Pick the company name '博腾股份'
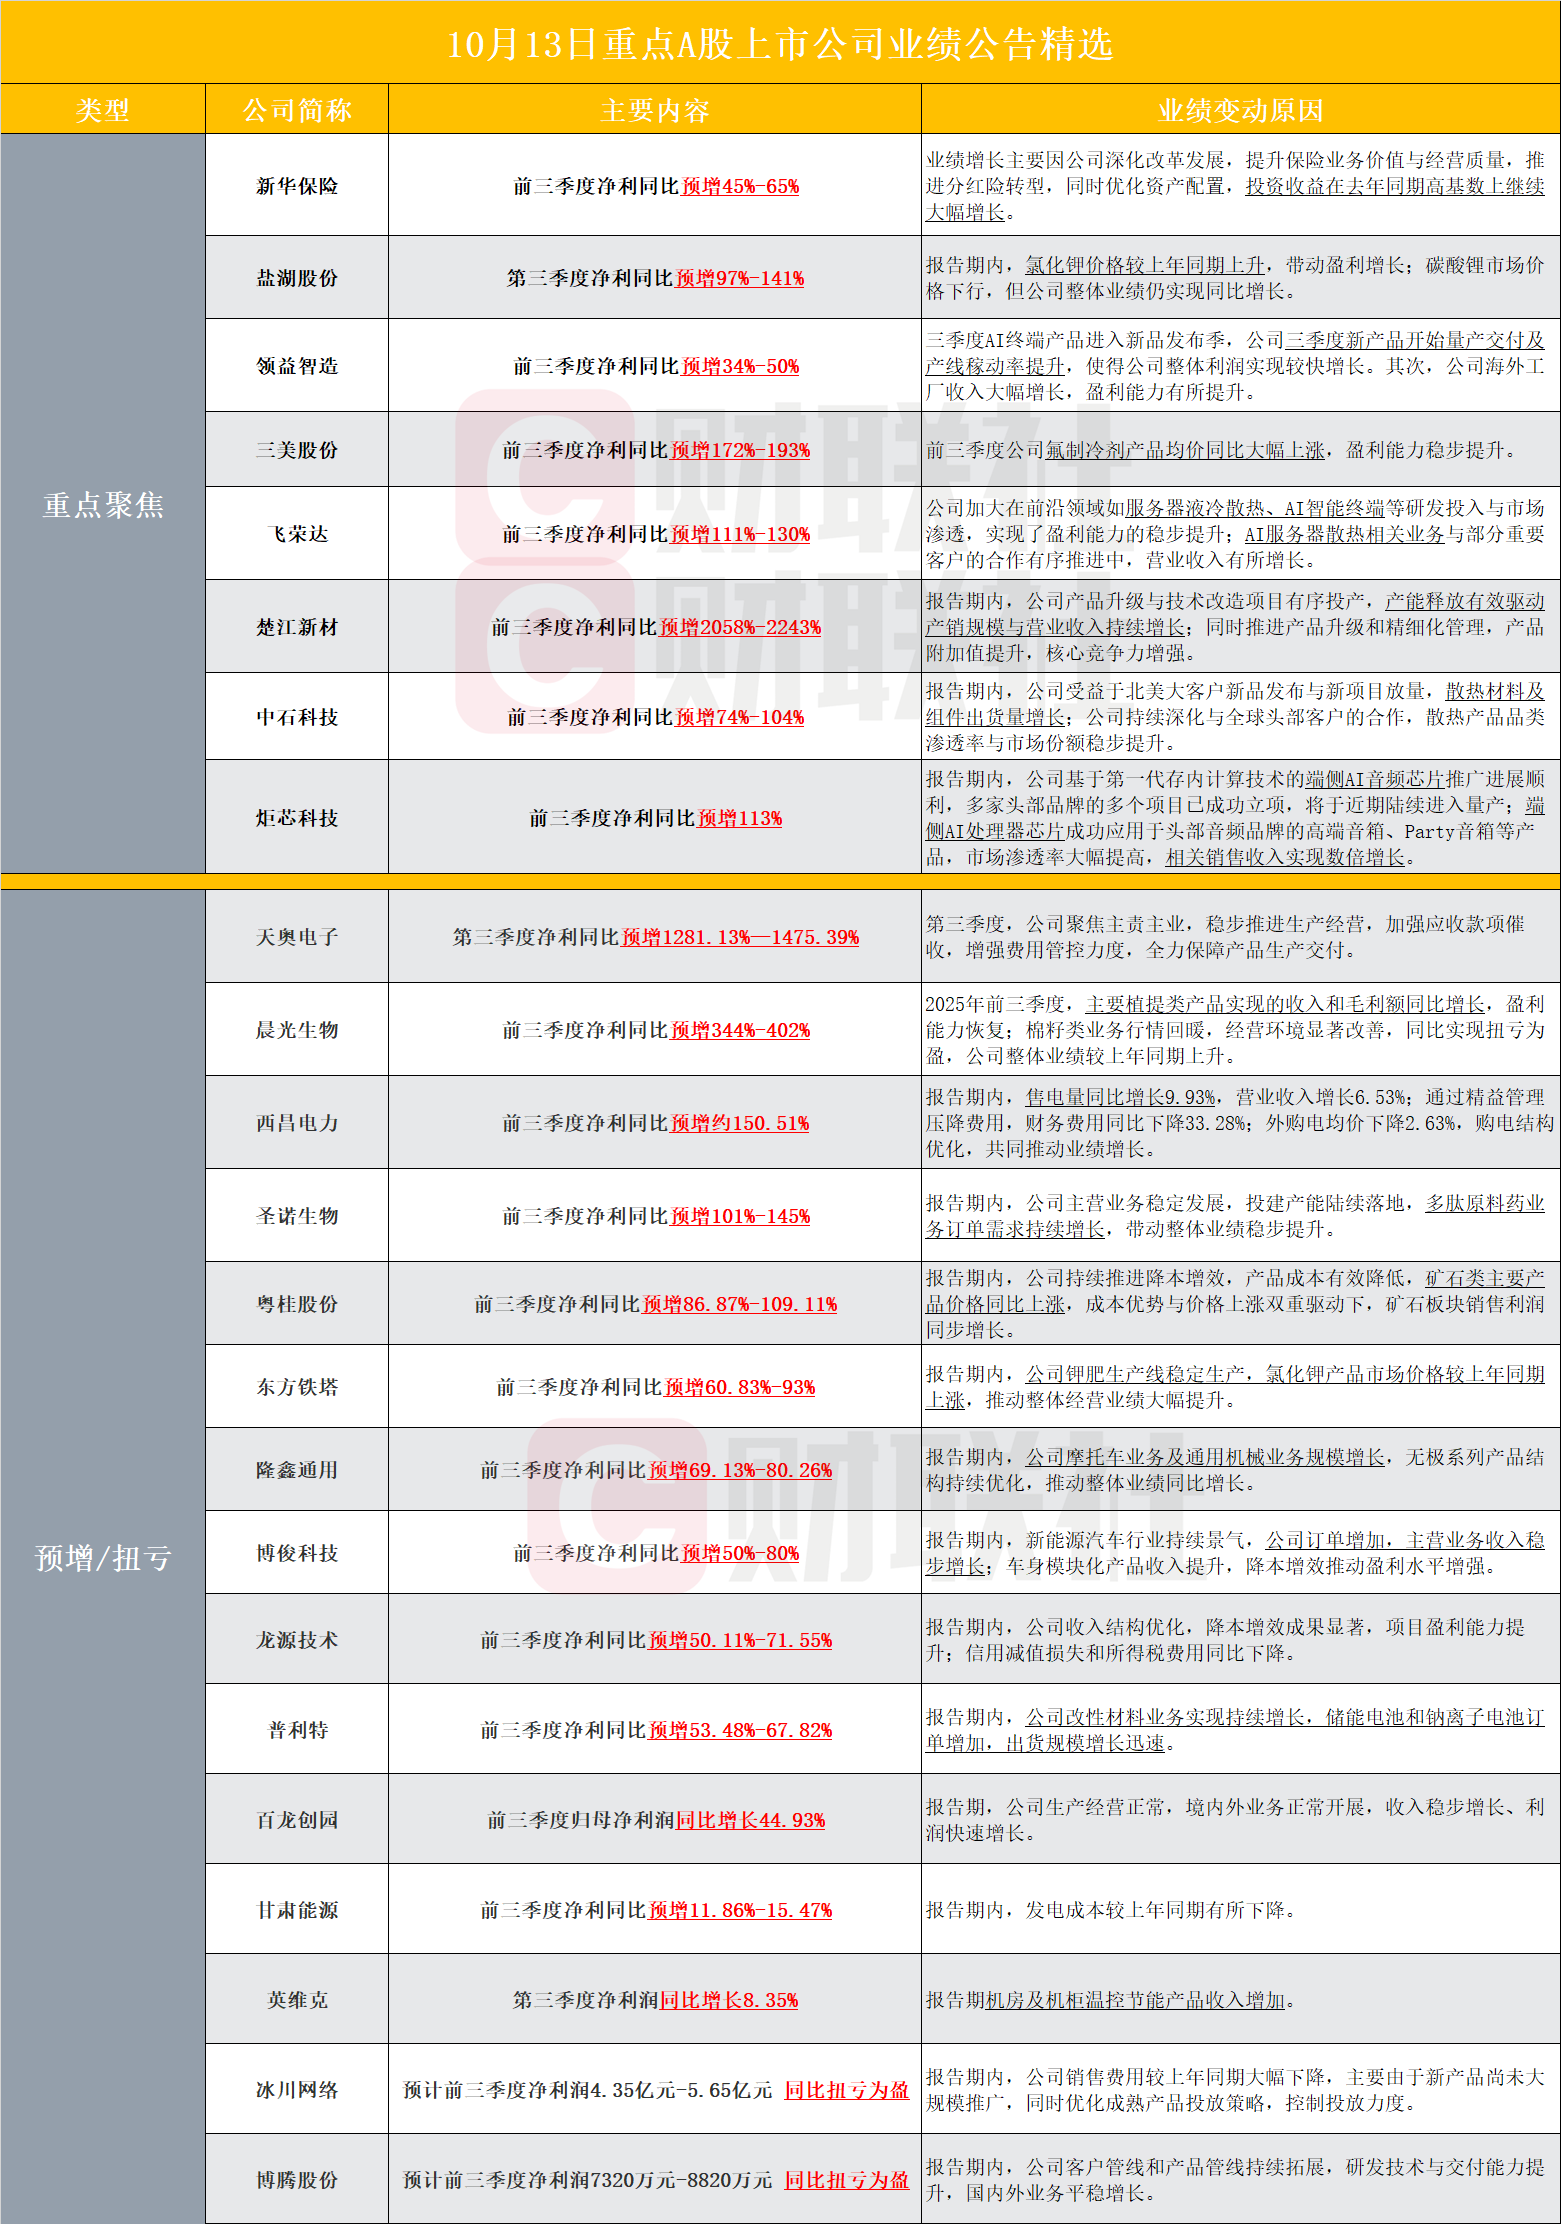 coord(297,2180)
